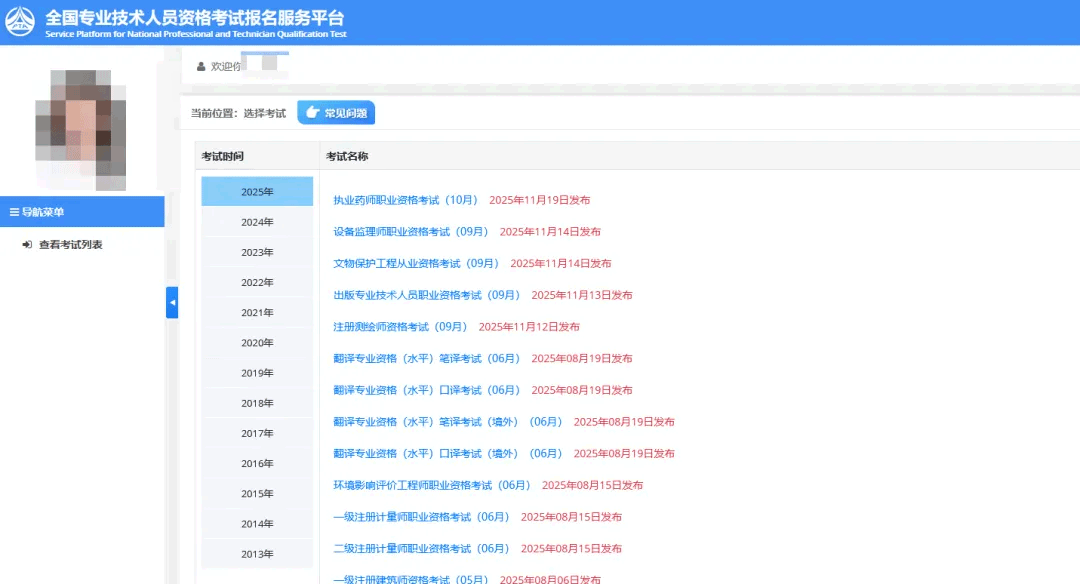The width and height of the screenshot is (1080, 584).
Task: Click the user icon beside welcome text
Action: point(201,66)
